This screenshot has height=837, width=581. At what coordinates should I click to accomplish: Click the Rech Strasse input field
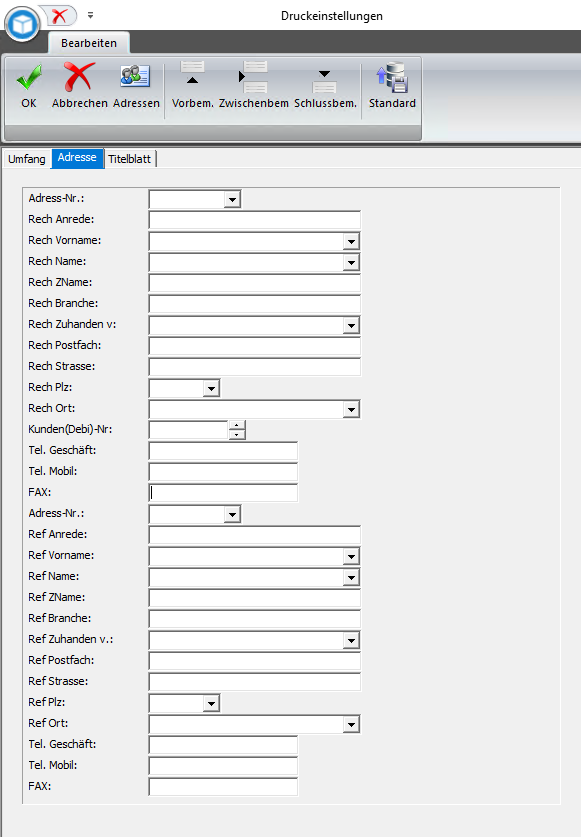pyautogui.click(x=255, y=367)
